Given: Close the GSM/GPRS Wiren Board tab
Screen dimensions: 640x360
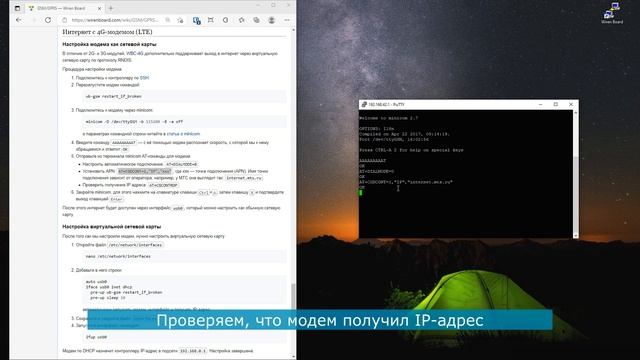Looking at the screenshot, I should (99, 8).
